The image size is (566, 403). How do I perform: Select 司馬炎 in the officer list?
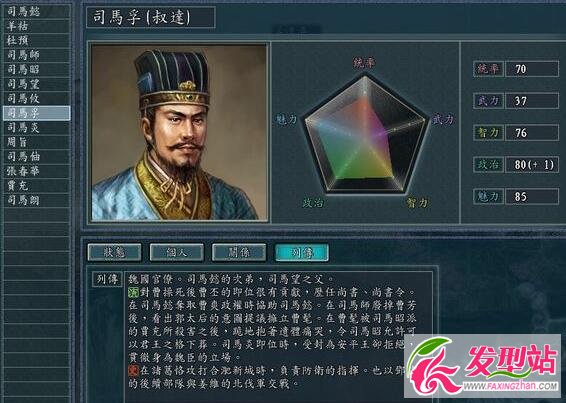pos(37,127)
